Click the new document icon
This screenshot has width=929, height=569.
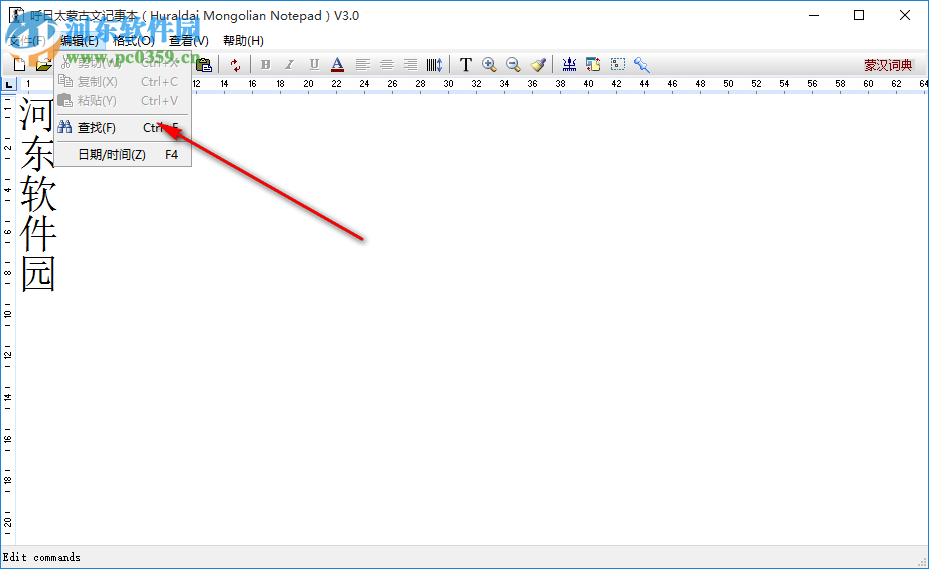click(x=19, y=65)
